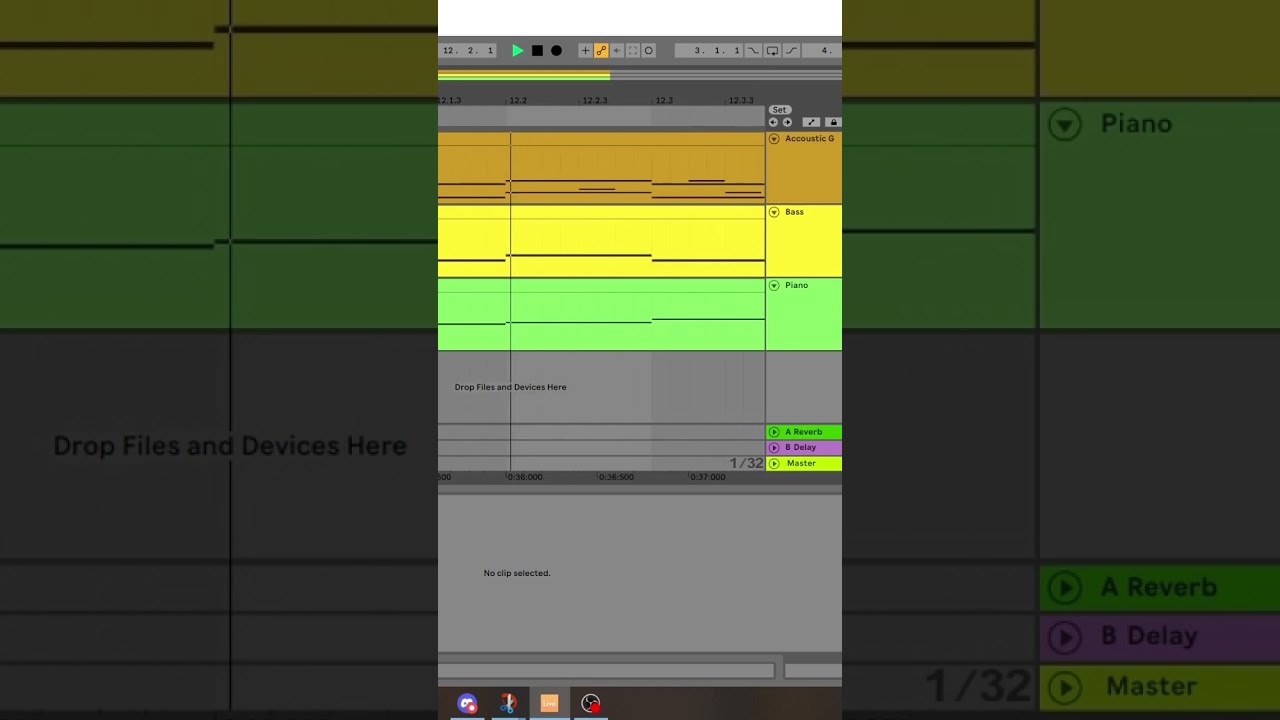Click the arrangement overview bar
Image resolution: width=1280 pixels, height=720 pixels.
[640, 75]
